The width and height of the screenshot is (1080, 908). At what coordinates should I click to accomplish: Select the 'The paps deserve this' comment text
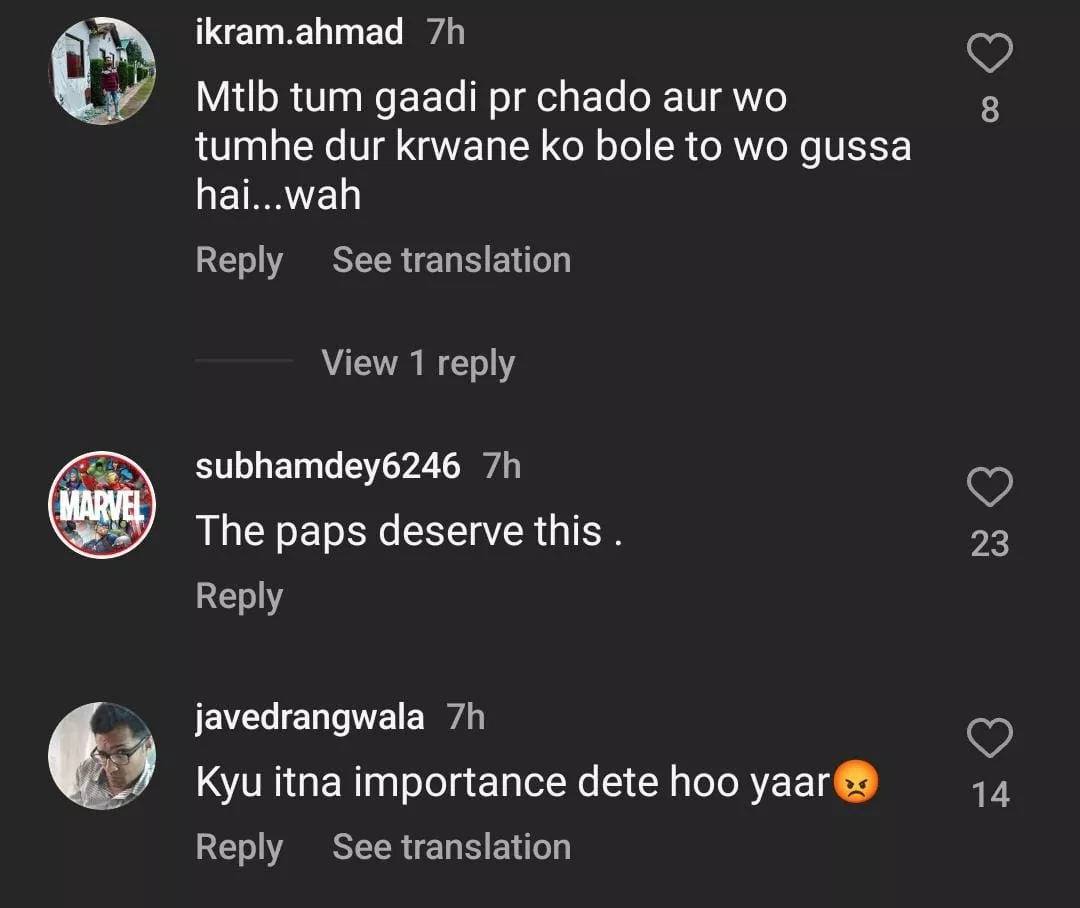point(409,531)
